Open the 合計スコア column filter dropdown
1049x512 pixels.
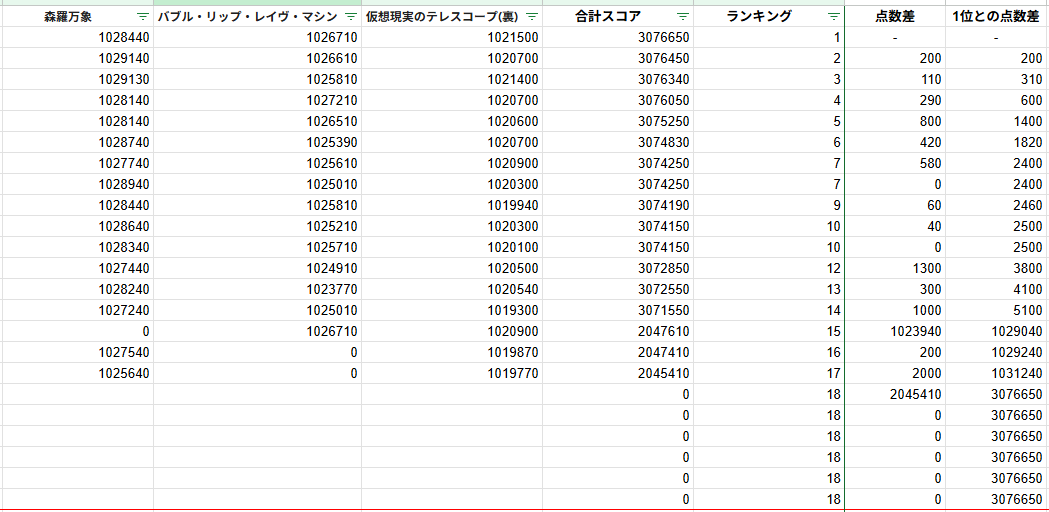(682, 16)
